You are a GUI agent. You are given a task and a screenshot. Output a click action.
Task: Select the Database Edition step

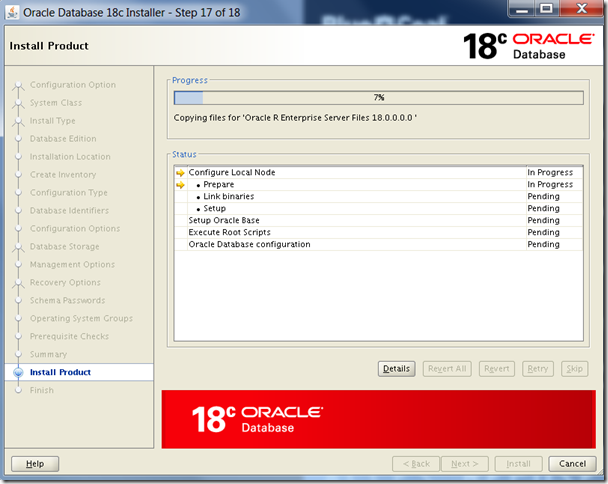click(x=63, y=139)
